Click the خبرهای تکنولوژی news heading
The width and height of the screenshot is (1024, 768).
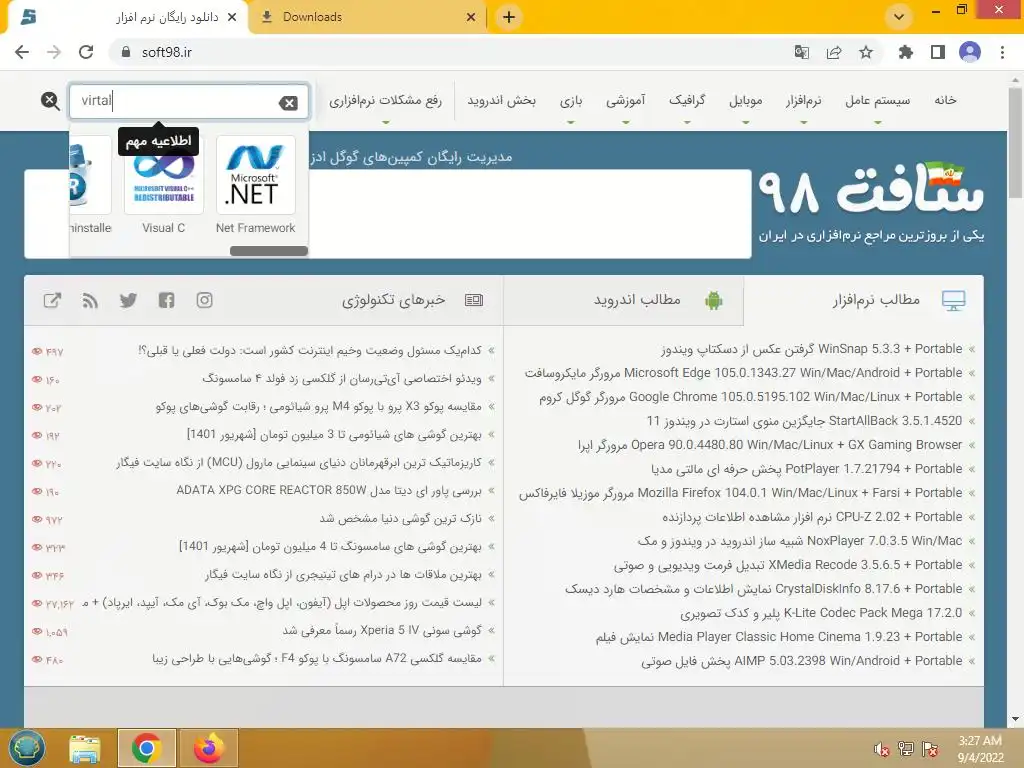pos(394,300)
